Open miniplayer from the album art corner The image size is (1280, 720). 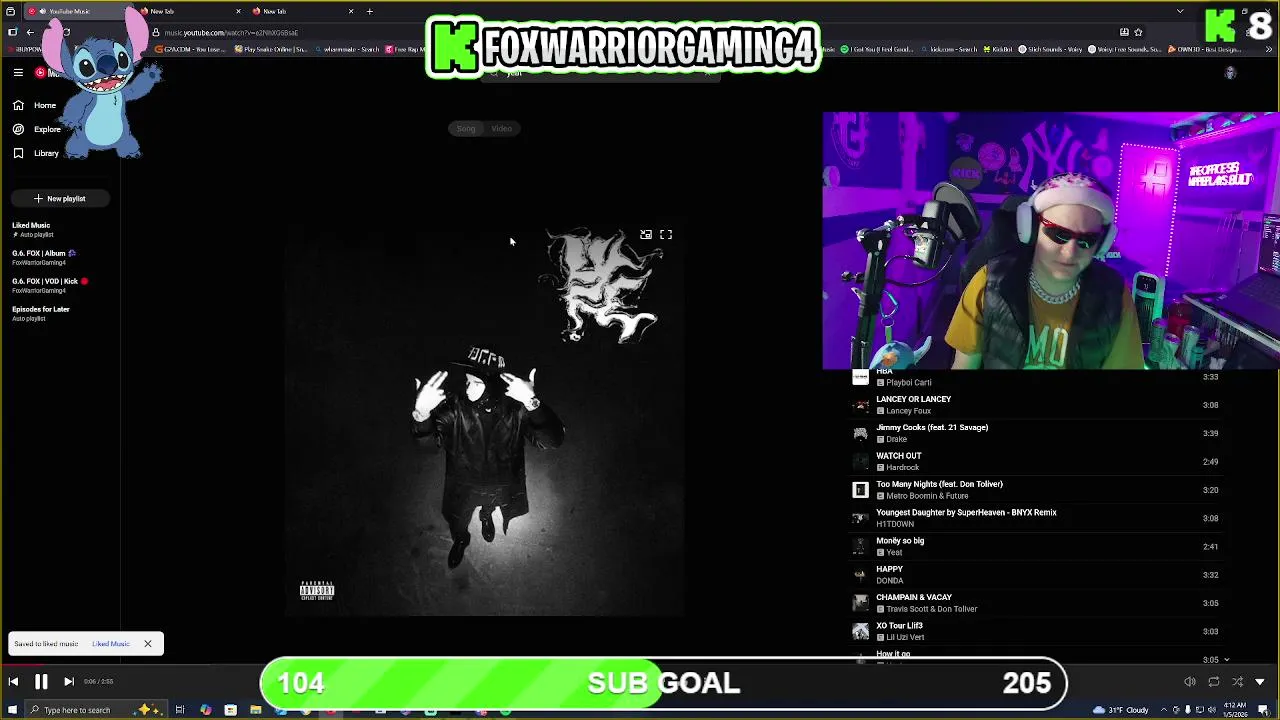coord(646,235)
